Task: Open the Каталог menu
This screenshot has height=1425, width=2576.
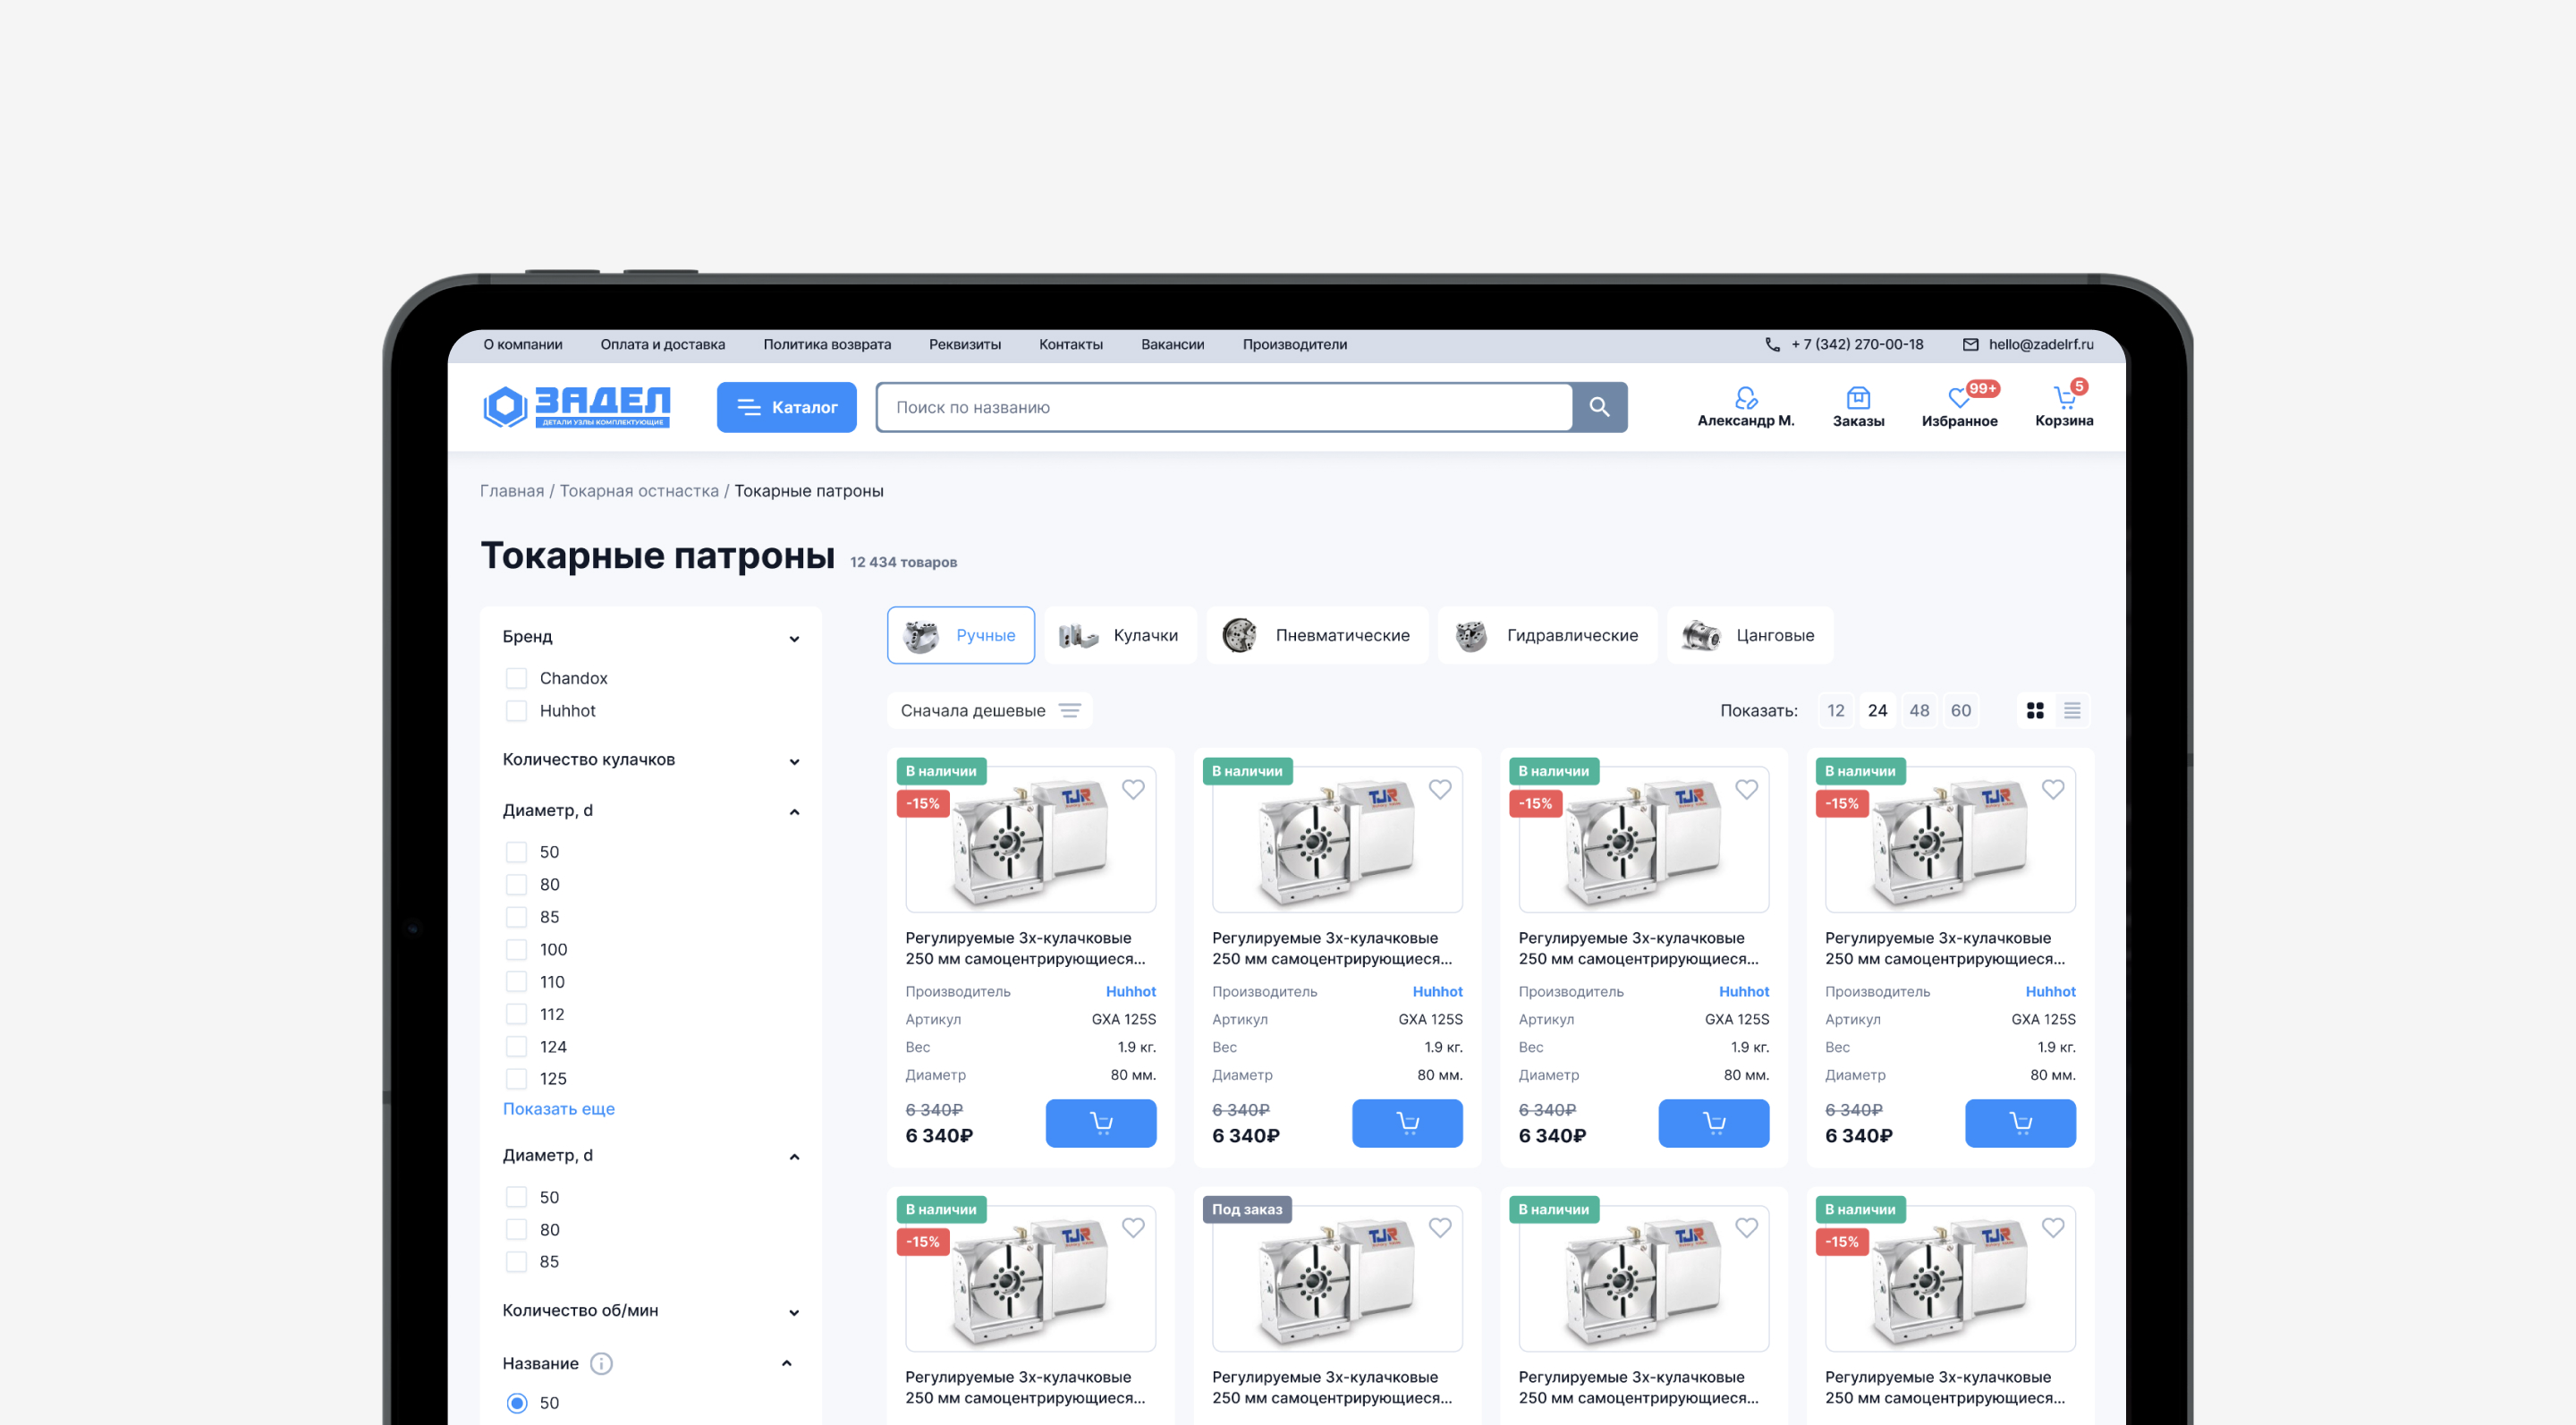Action: (x=786, y=407)
